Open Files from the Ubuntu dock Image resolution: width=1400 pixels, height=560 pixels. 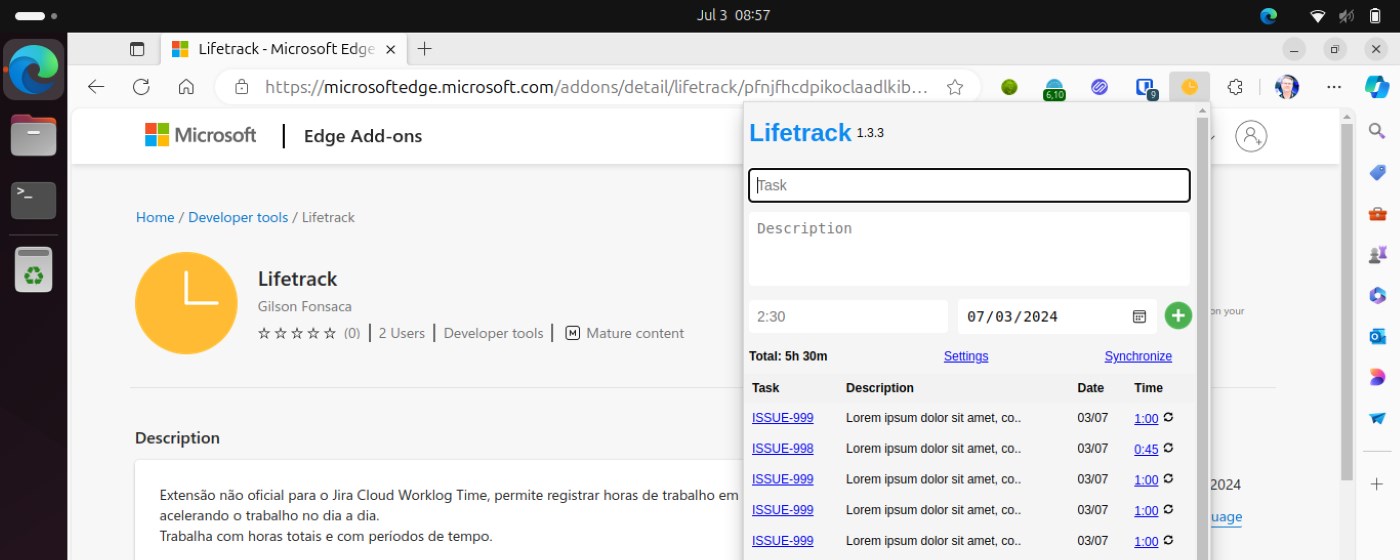(x=34, y=135)
